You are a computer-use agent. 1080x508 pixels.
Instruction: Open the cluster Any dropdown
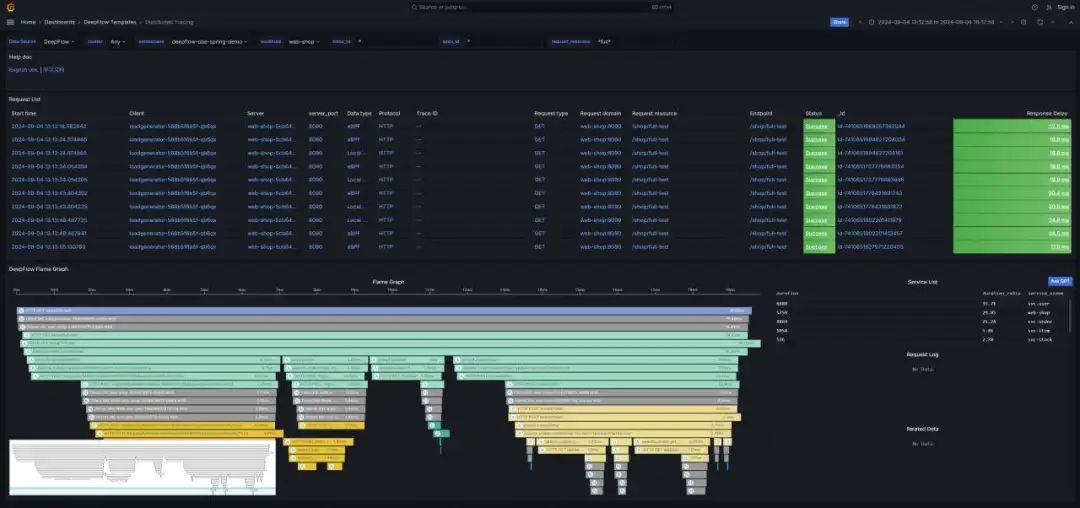(x=118, y=41)
